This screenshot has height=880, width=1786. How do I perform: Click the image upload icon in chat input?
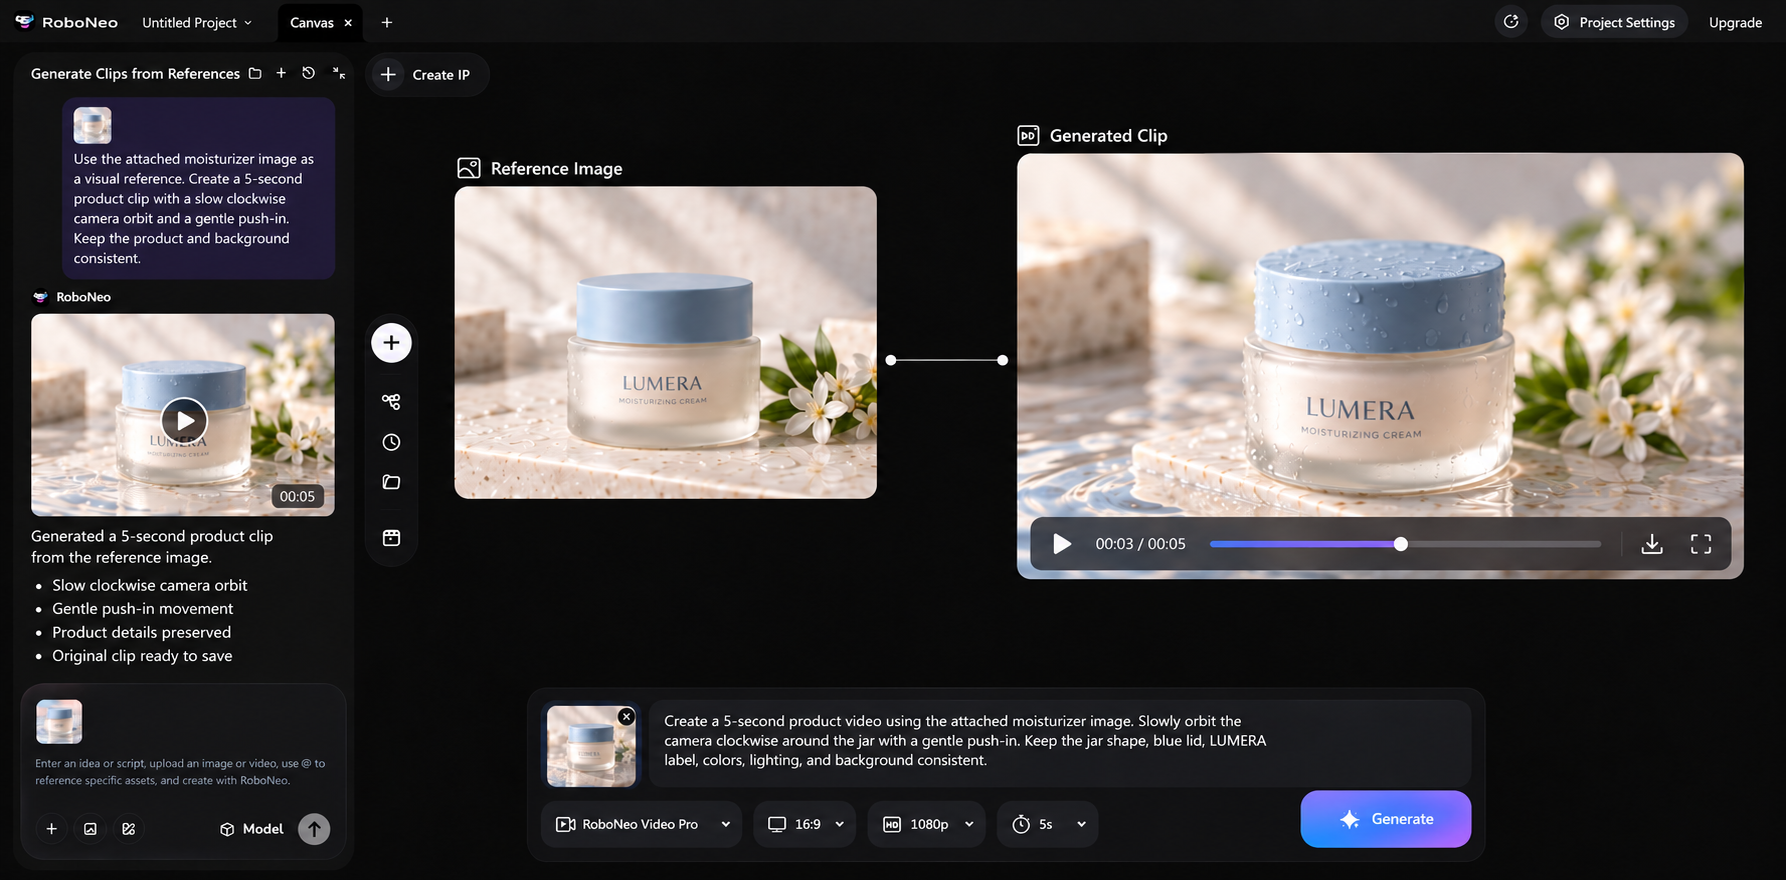(90, 828)
